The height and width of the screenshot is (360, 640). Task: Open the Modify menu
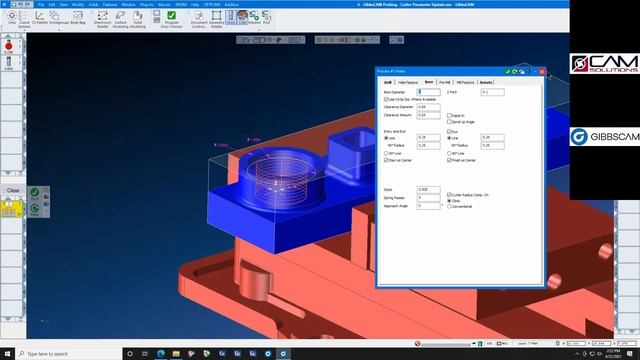(78, 4)
